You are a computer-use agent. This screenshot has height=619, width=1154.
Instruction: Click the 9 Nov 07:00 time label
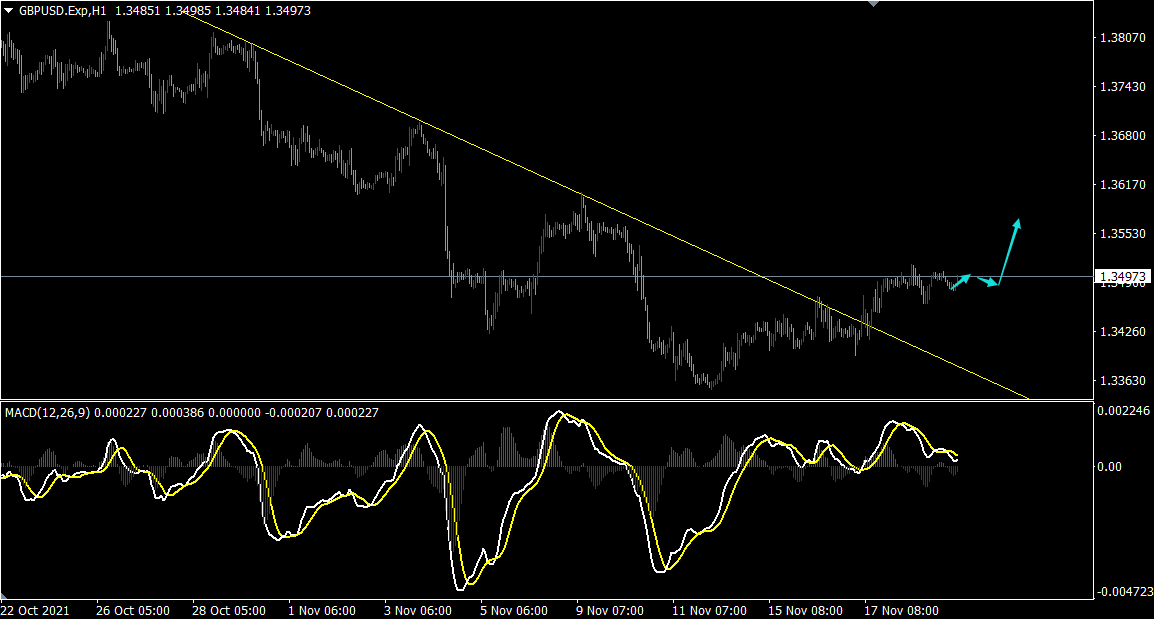tap(609, 611)
